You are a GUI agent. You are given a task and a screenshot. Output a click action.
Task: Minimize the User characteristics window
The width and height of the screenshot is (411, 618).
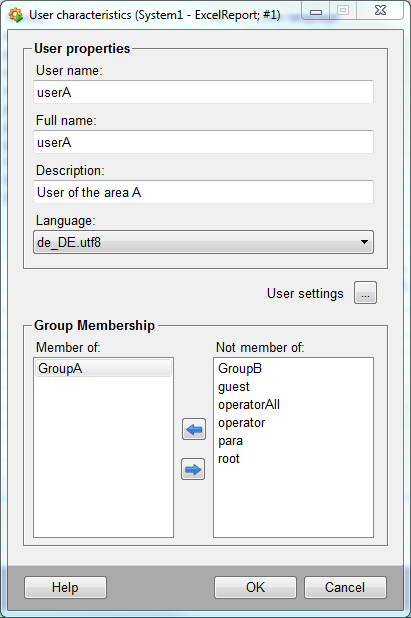tap(316, 11)
